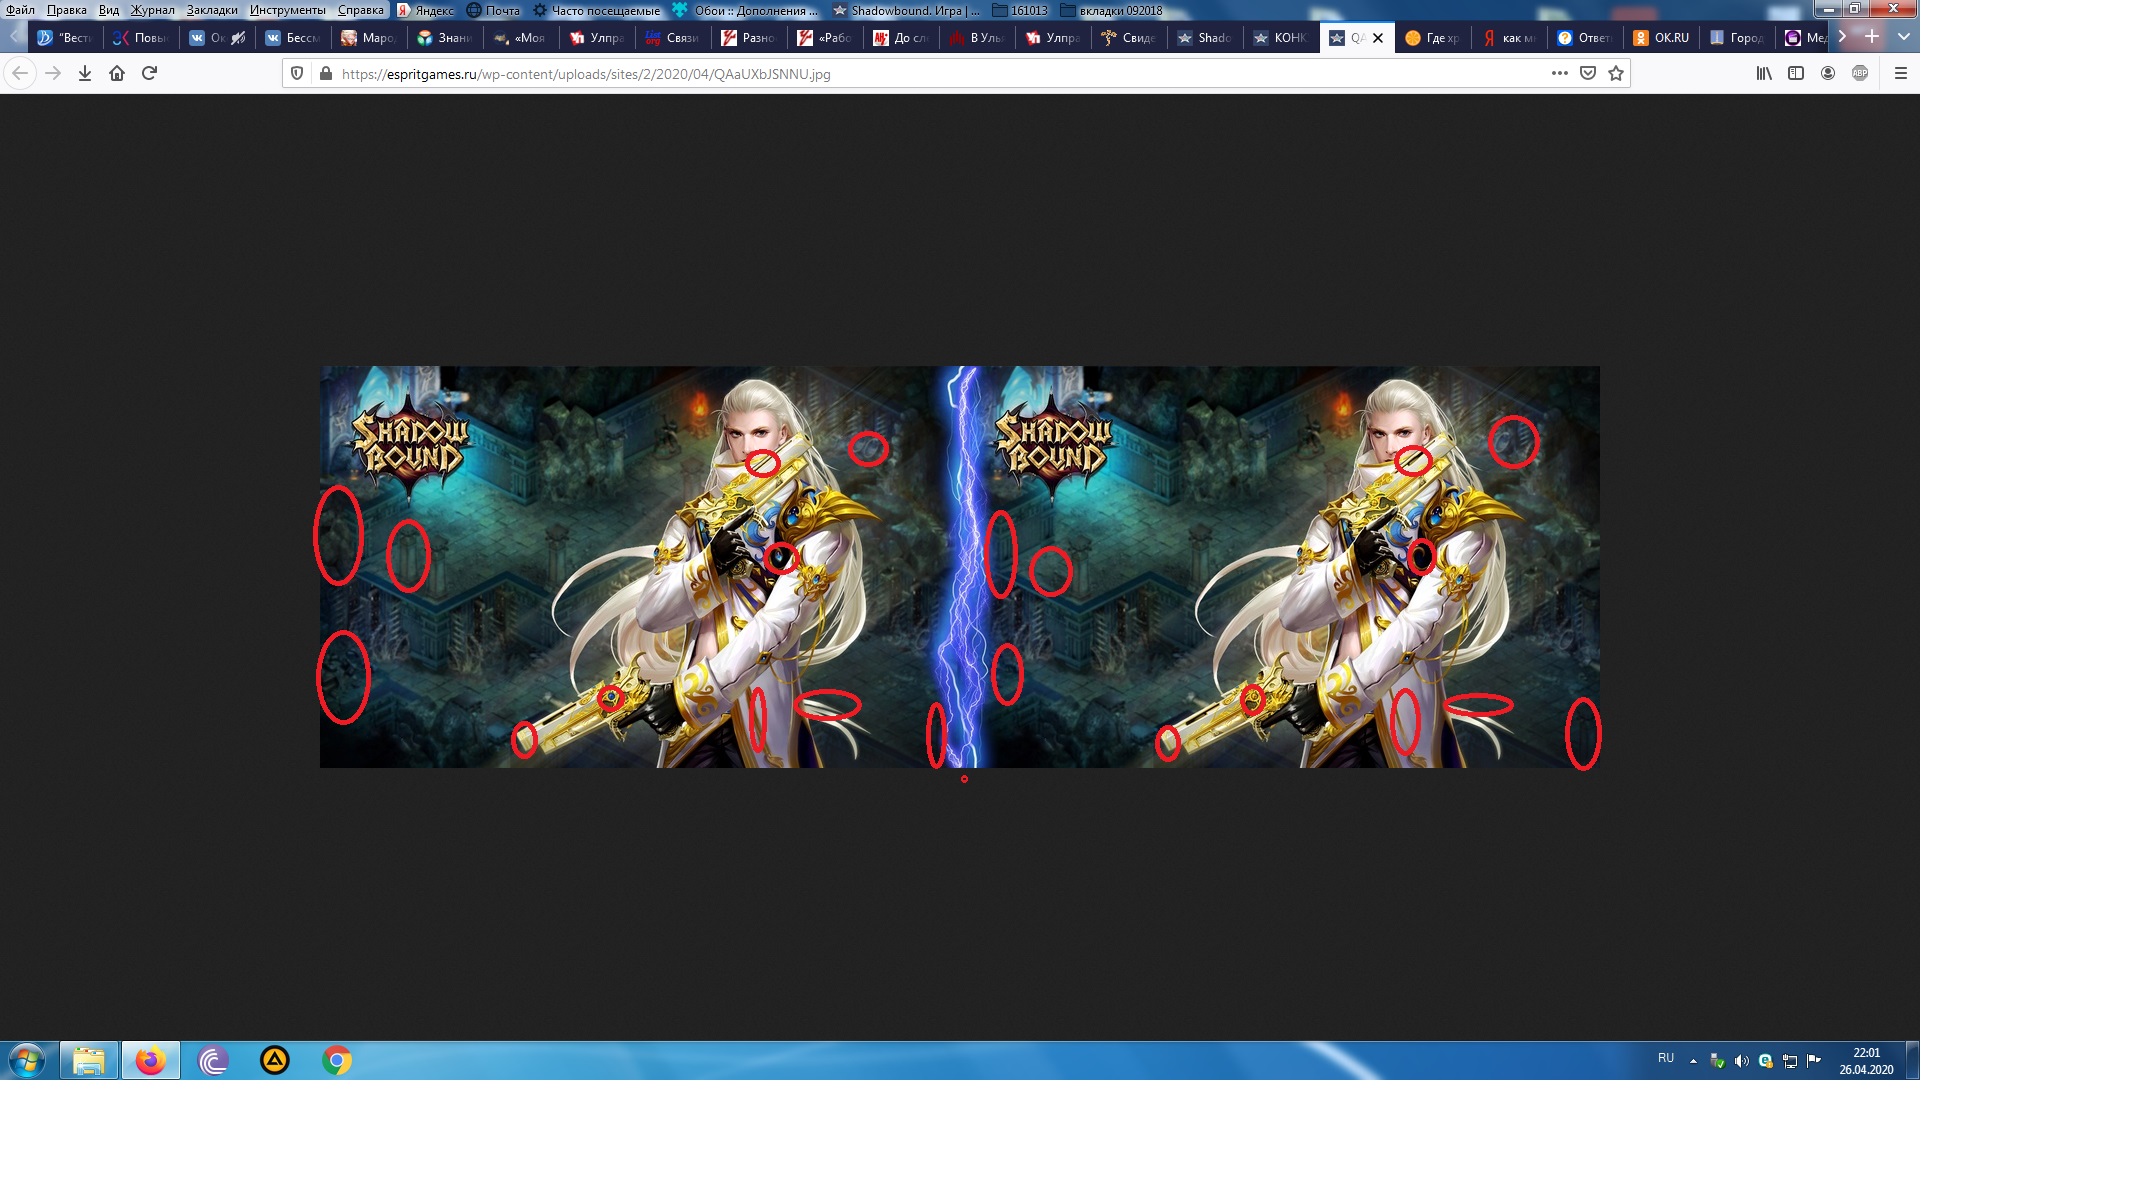Switch to the Где хр tab
Viewport: 2154px width, 1202px height.
pos(1433,38)
